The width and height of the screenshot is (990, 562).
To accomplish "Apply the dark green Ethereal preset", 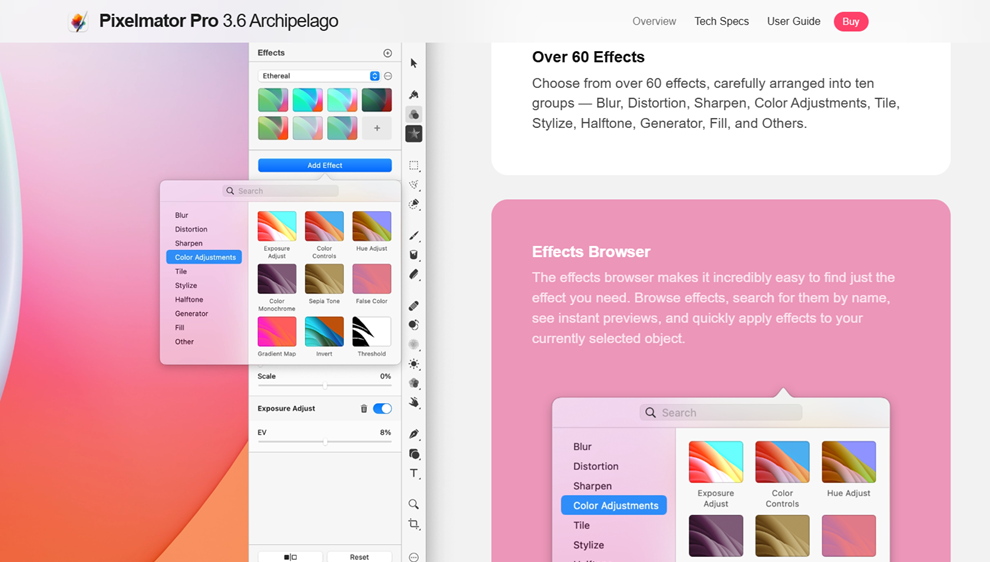I will point(377,100).
